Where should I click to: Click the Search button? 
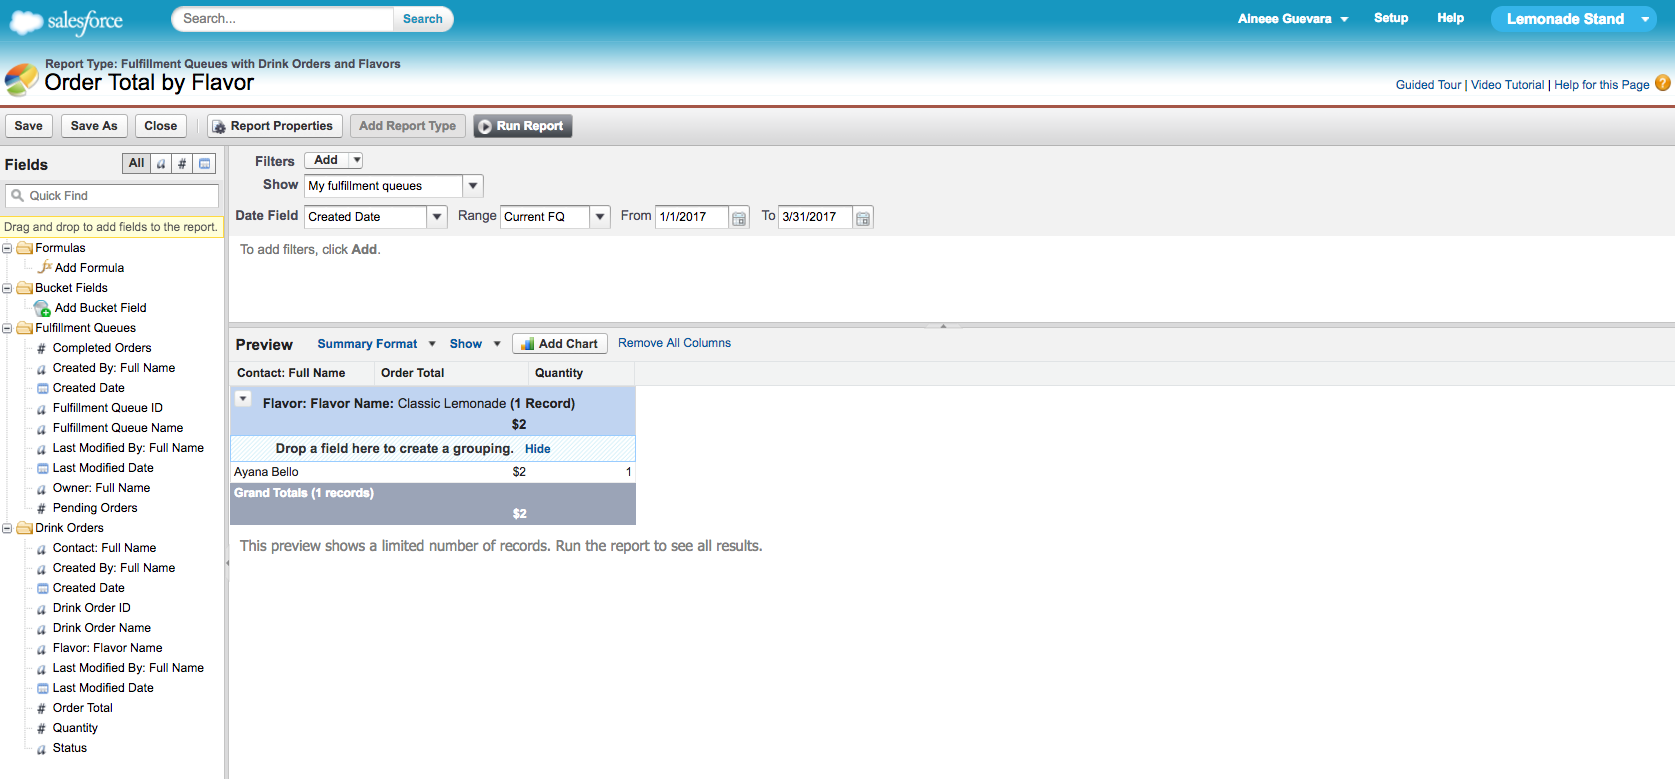423,19
